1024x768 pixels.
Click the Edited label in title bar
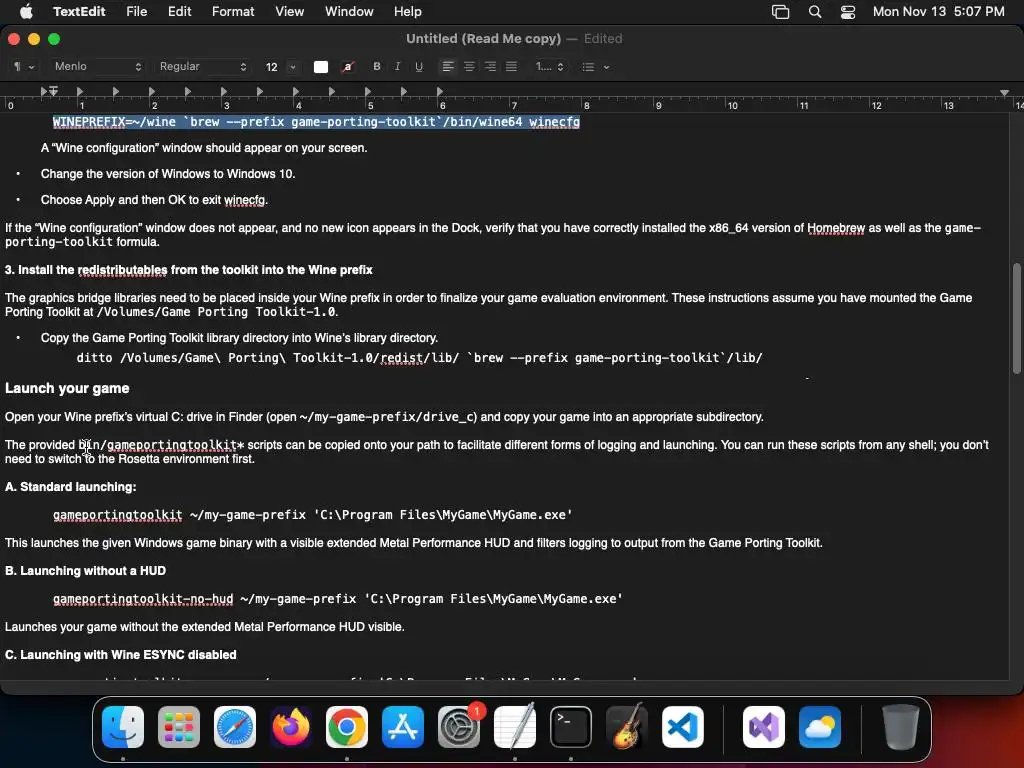pyautogui.click(x=603, y=39)
